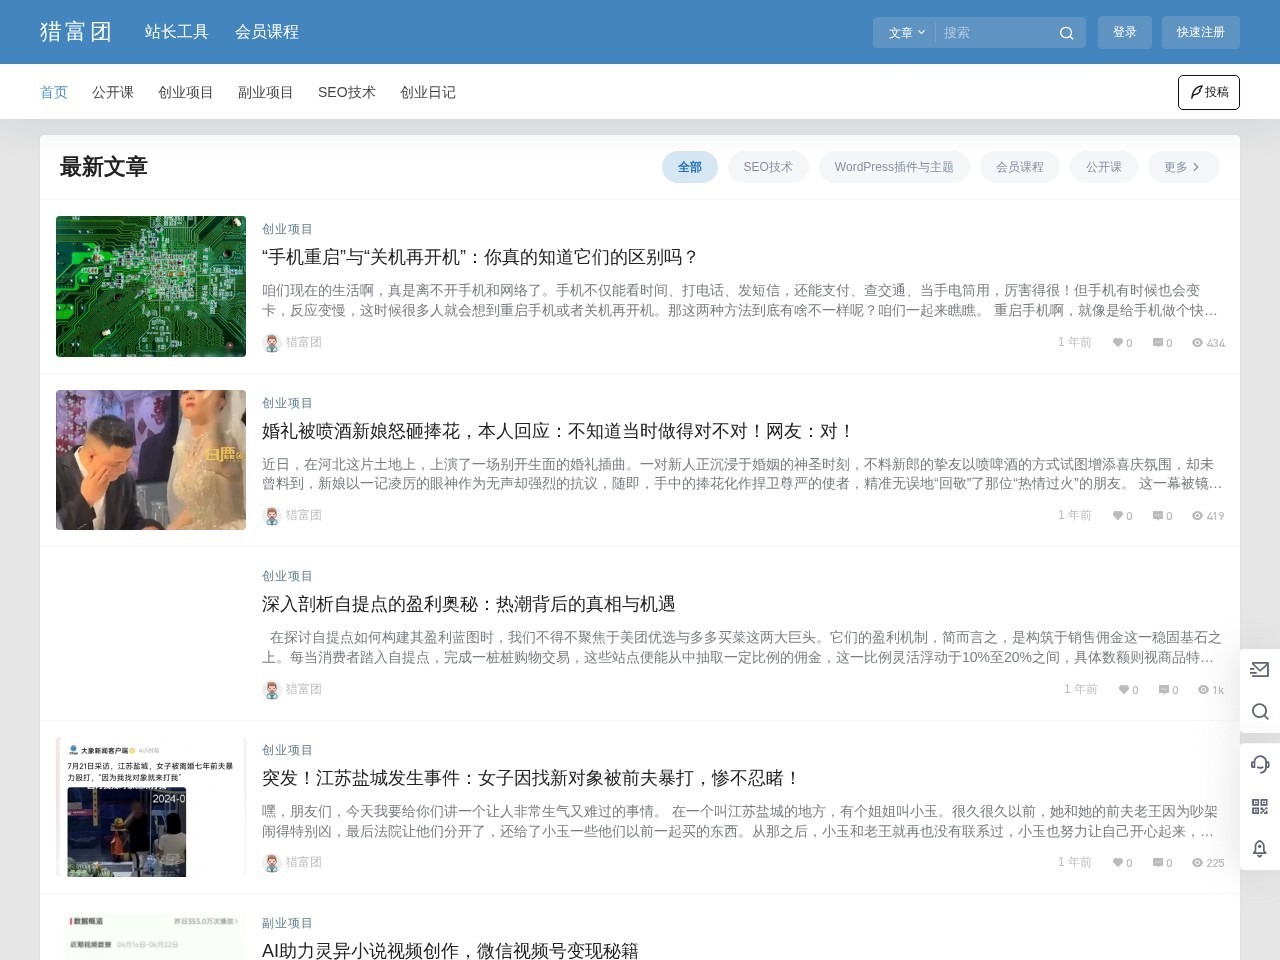
Task: Click 创业项目 tag above 手机重启 article
Action: tap(287, 229)
